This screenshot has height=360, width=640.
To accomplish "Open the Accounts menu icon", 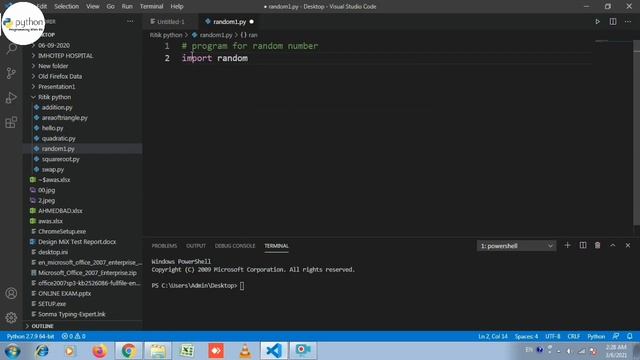I will tap(11, 293).
